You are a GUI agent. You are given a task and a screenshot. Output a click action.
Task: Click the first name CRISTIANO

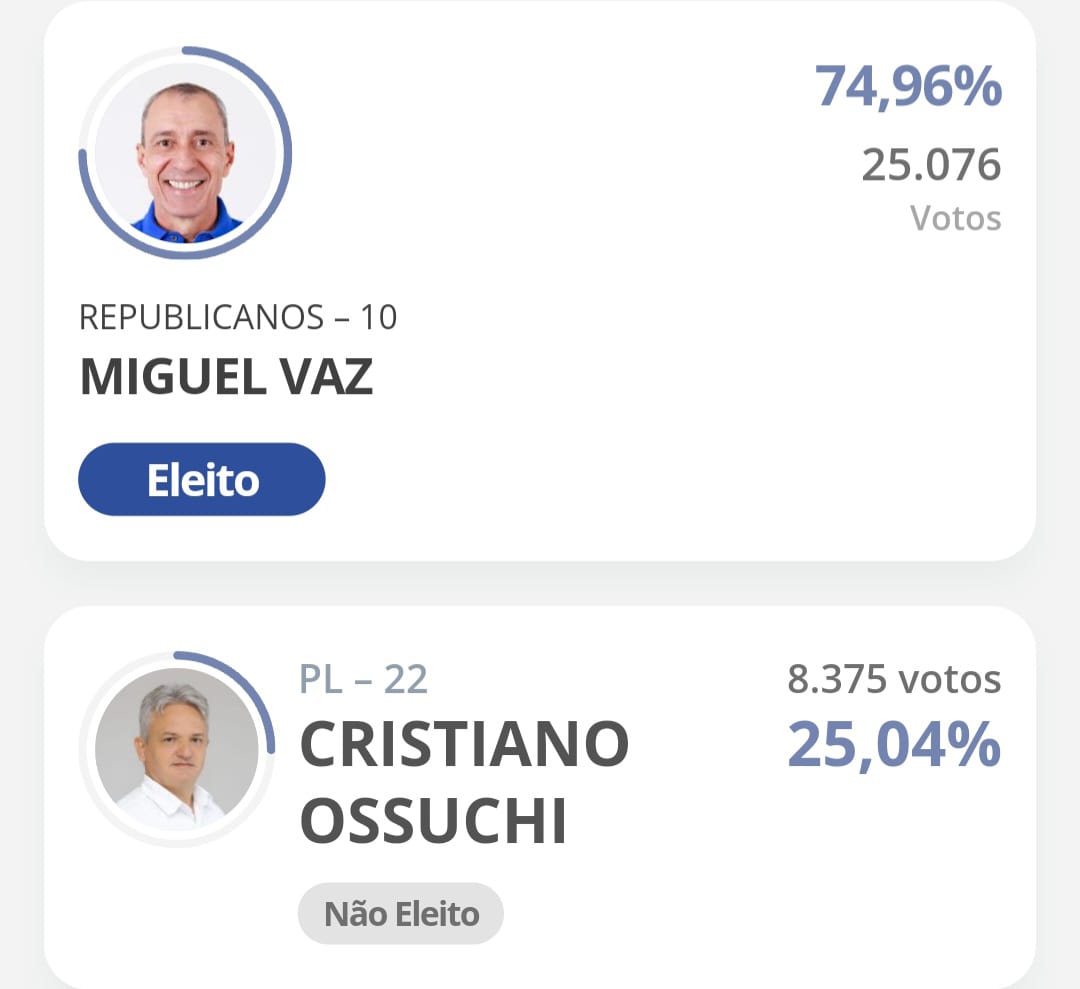[x=464, y=745]
